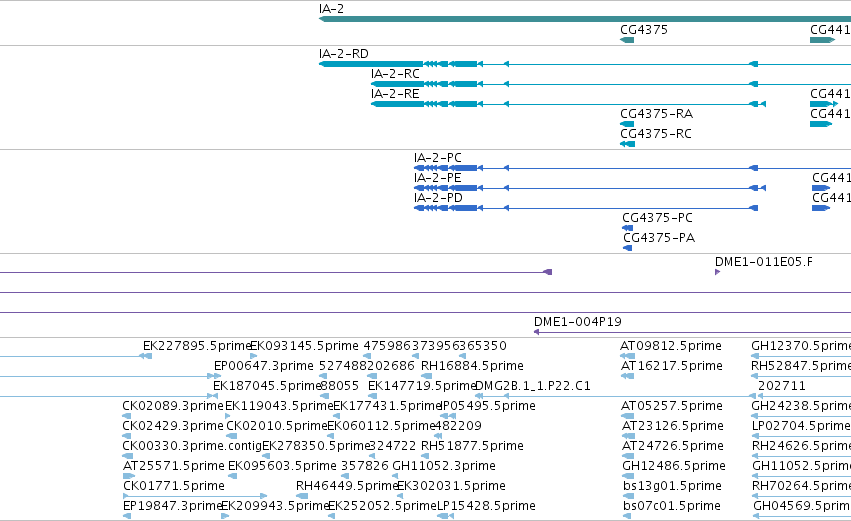Viewport: 851px width, 521px height.
Task: Open the CG4375-RA transcript label
Action: (657, 114)
